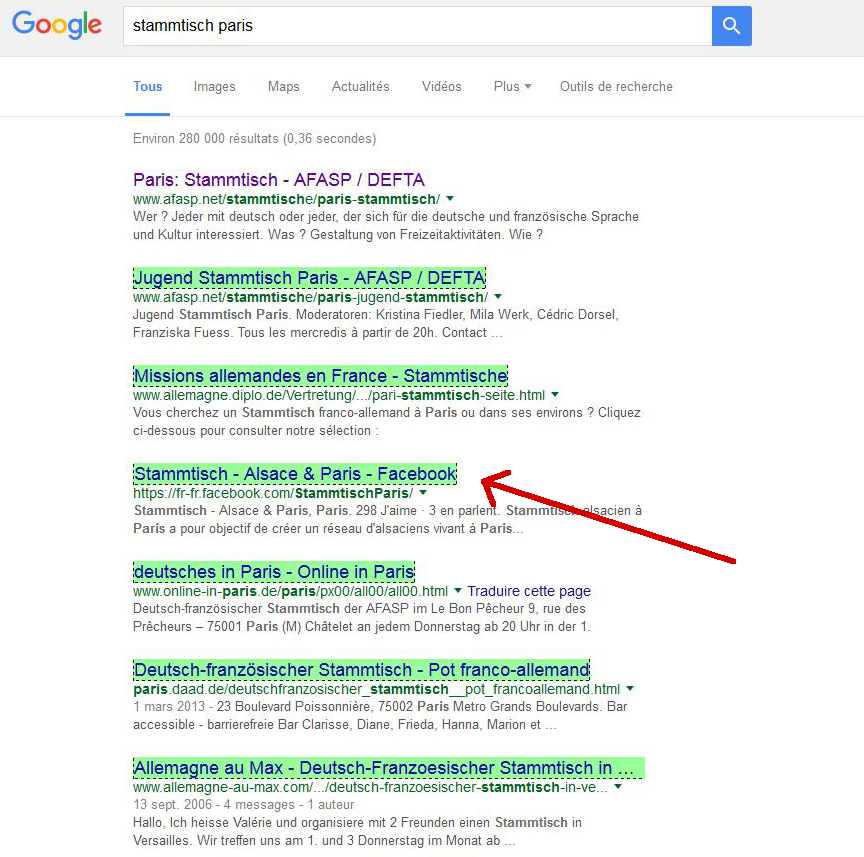Open 'Deutsch-französischer Stammtisch - Pot franco-allemand' result

(361, 670)
